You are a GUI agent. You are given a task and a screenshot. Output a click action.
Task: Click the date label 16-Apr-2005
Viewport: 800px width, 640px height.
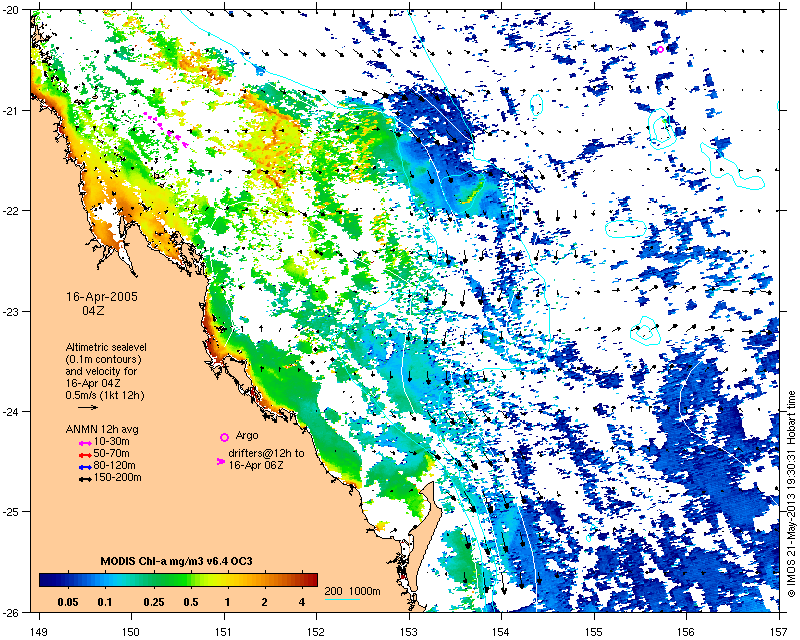[102, 297]
